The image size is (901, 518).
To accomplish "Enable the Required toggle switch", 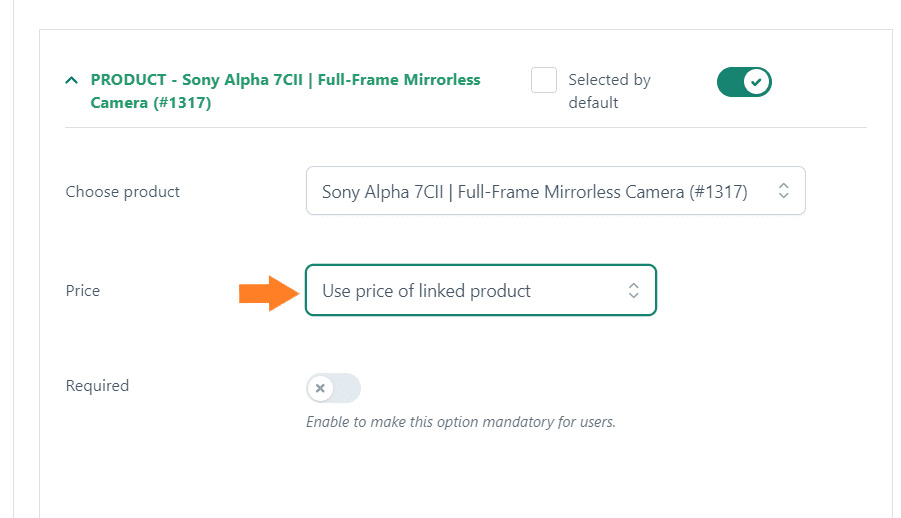I will click(333, 388).
